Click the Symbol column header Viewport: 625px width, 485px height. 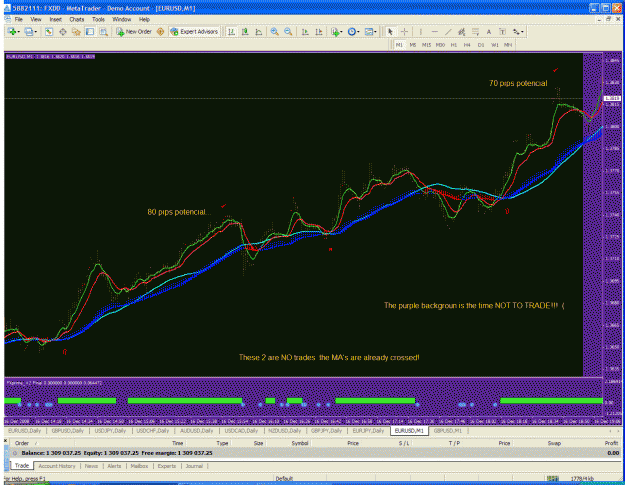[300, 443]
